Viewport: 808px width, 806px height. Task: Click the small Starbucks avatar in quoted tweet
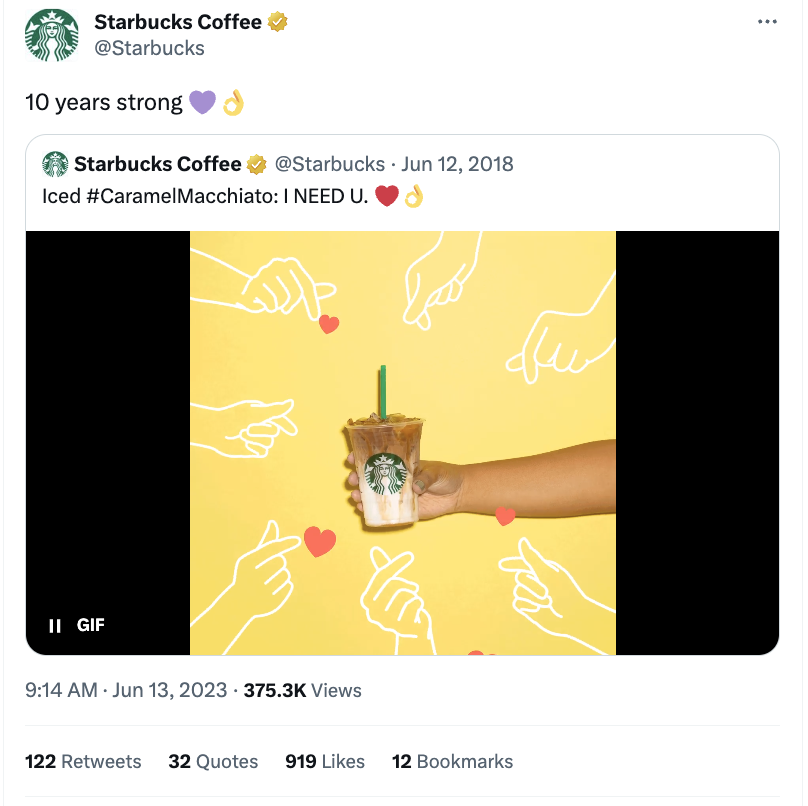click(55, 164)
